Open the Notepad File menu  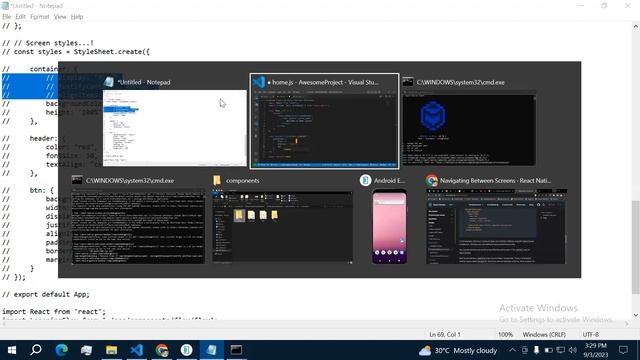pyautogui.click(x=7, y=17)
